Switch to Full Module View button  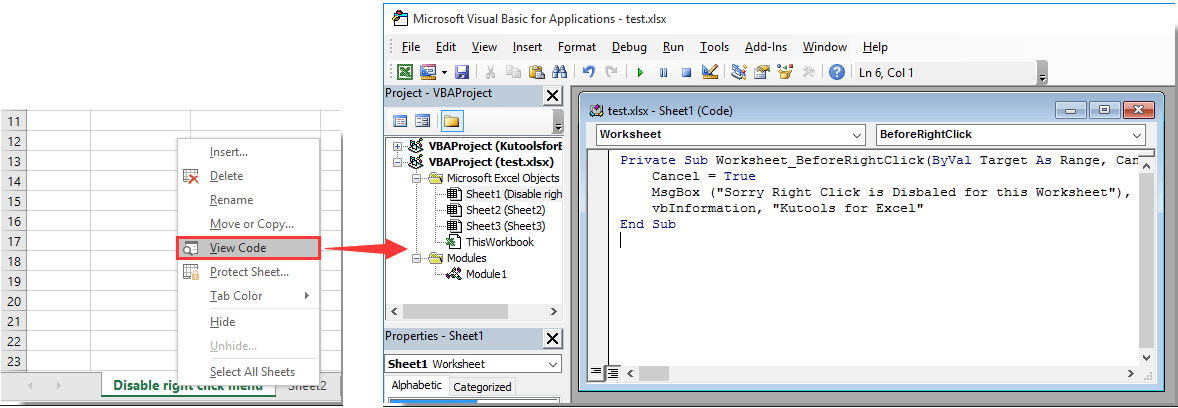pos(612,373)
